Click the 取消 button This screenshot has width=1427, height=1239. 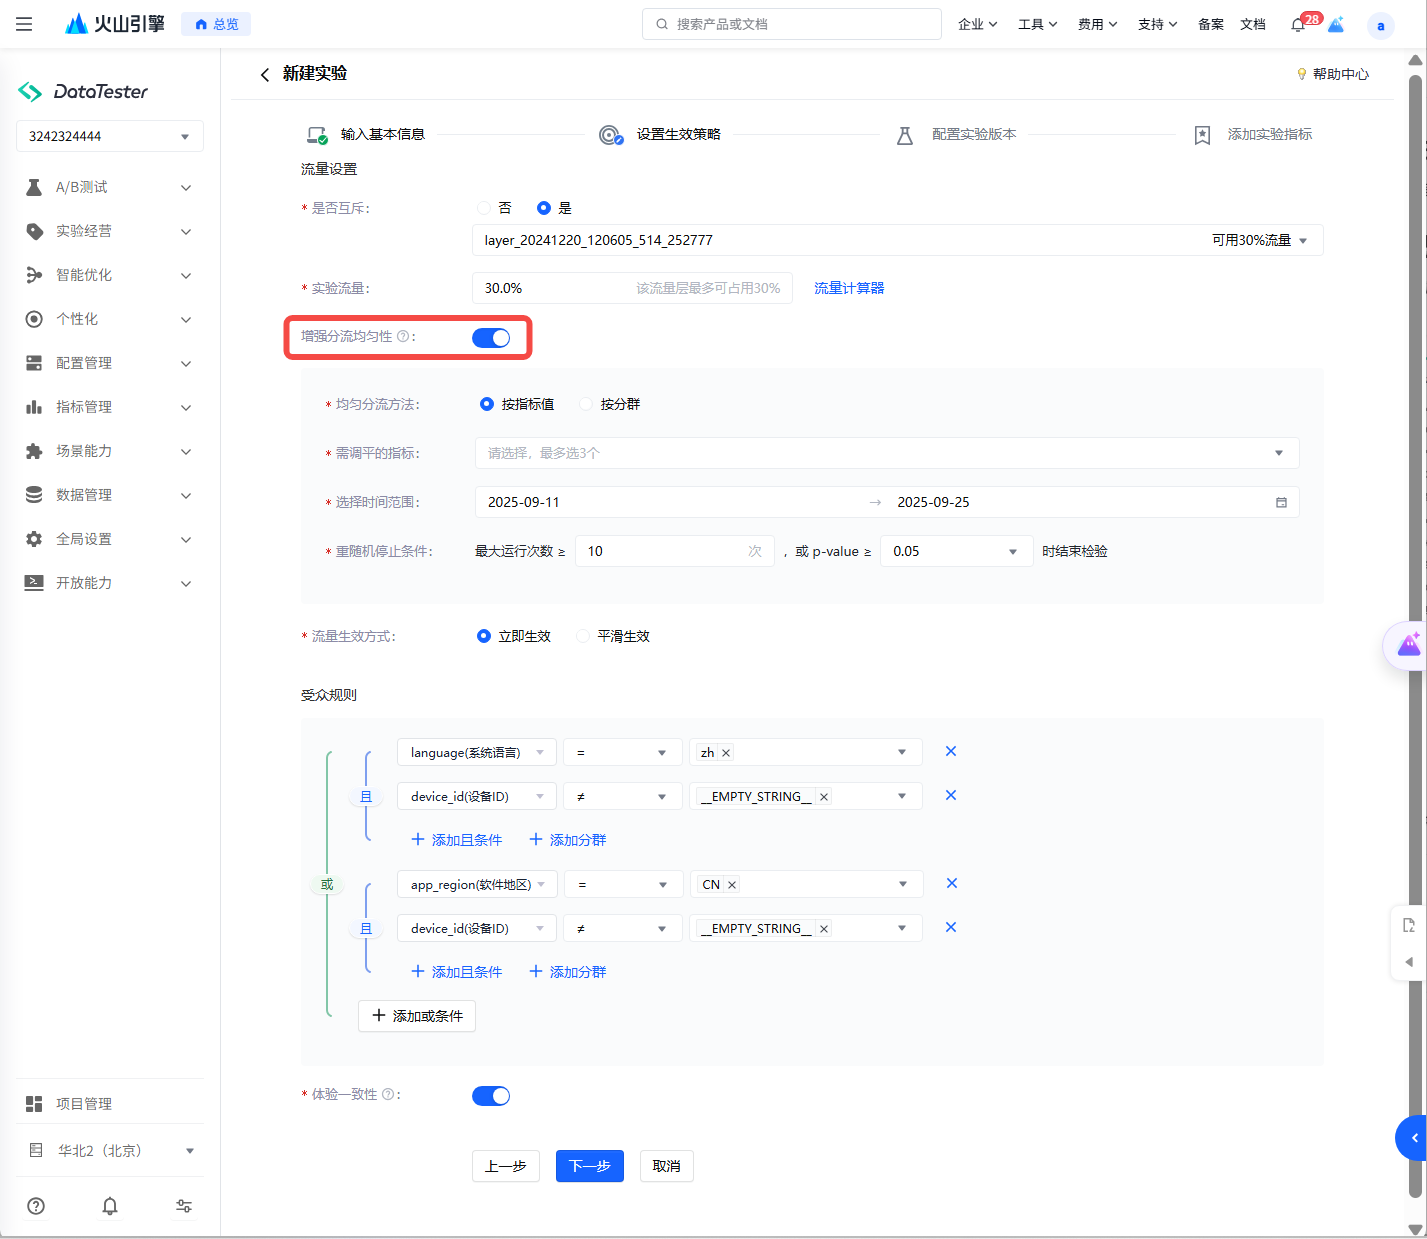667,1166
